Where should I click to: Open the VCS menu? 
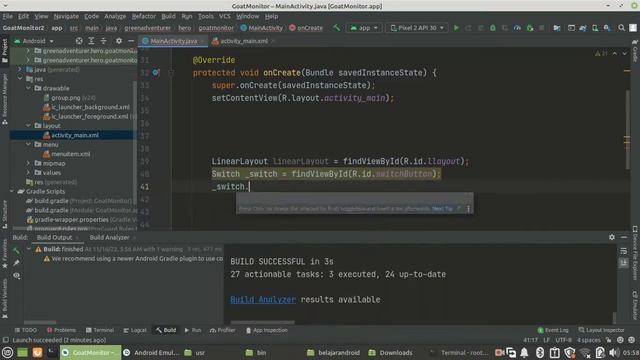pos(225,16)
